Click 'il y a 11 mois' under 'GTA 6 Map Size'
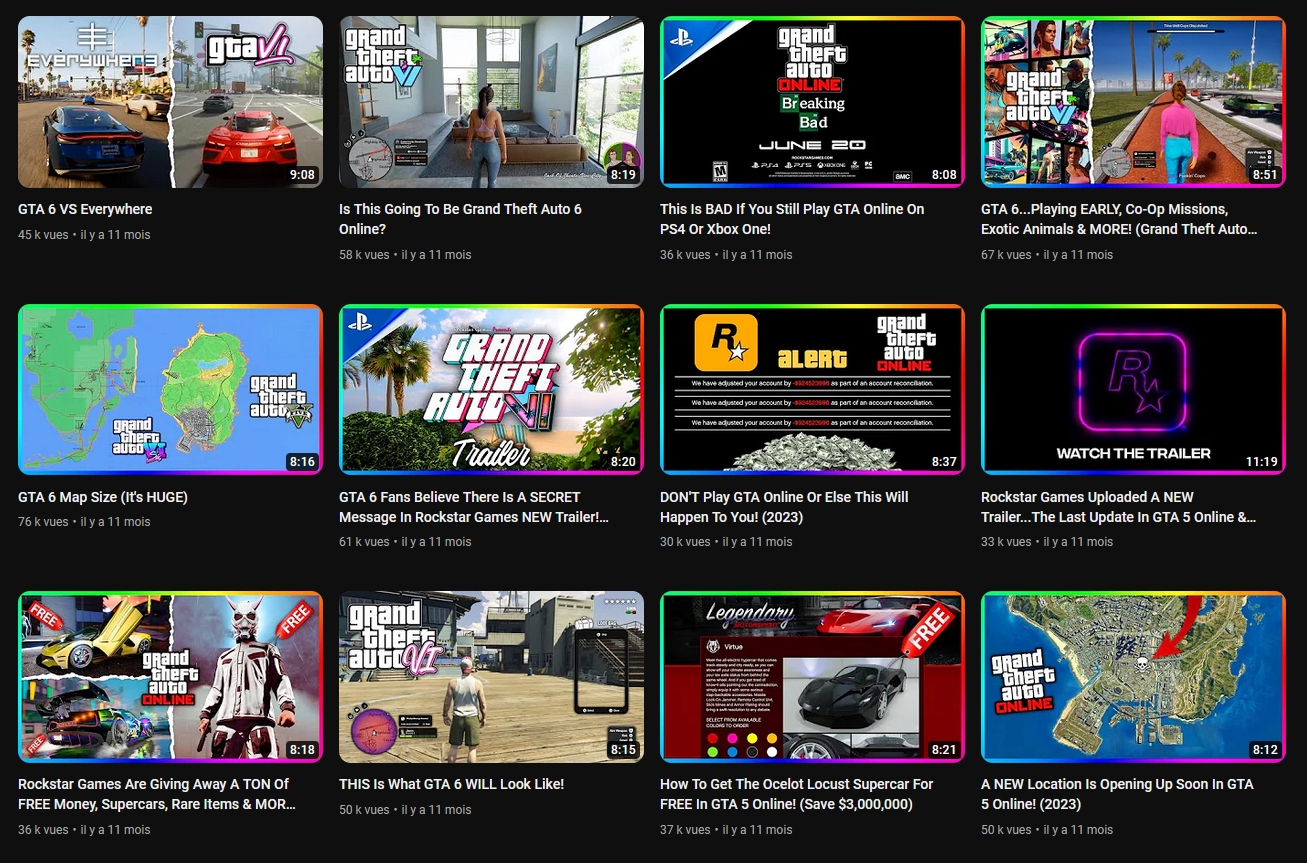1307x863 pixels. (115, 522)
